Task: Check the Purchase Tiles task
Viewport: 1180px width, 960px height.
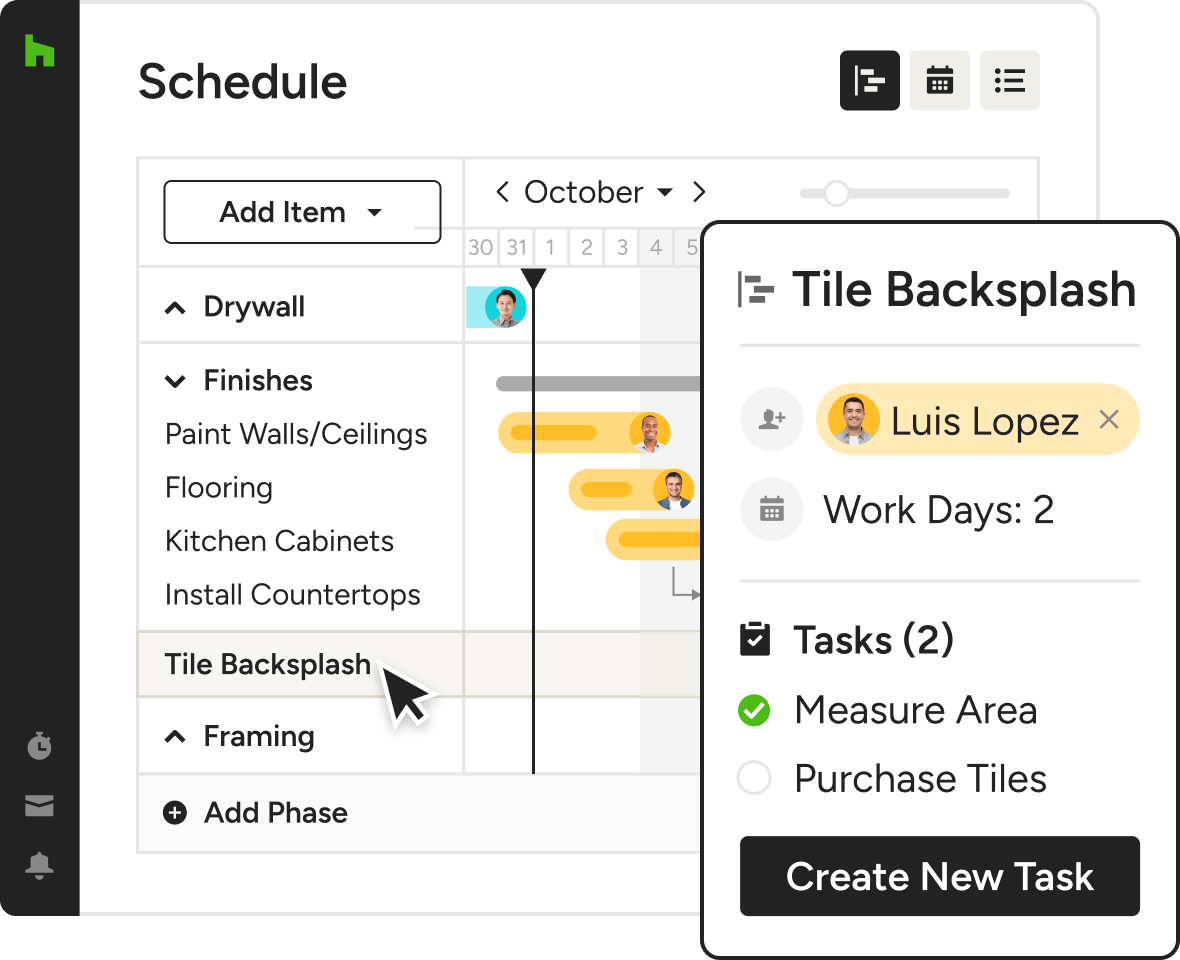Action: [753, 778]
